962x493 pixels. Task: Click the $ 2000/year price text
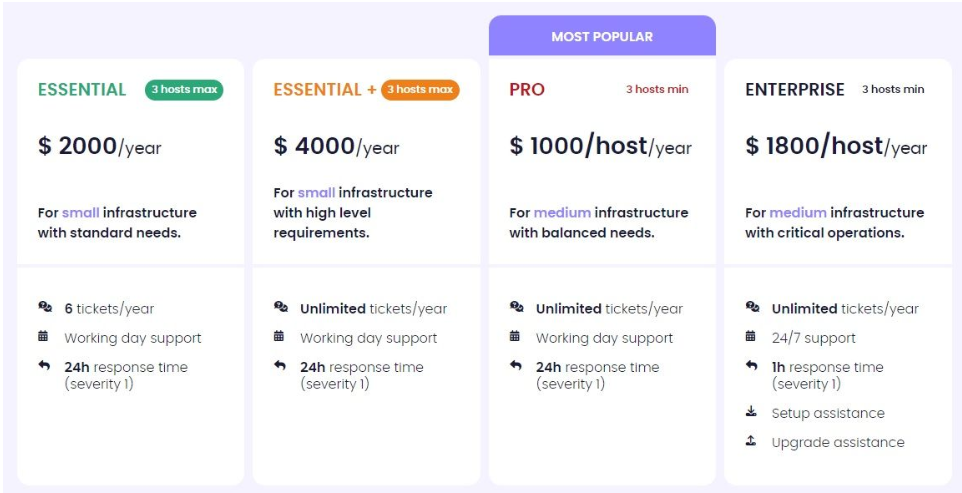coord(100,147)
